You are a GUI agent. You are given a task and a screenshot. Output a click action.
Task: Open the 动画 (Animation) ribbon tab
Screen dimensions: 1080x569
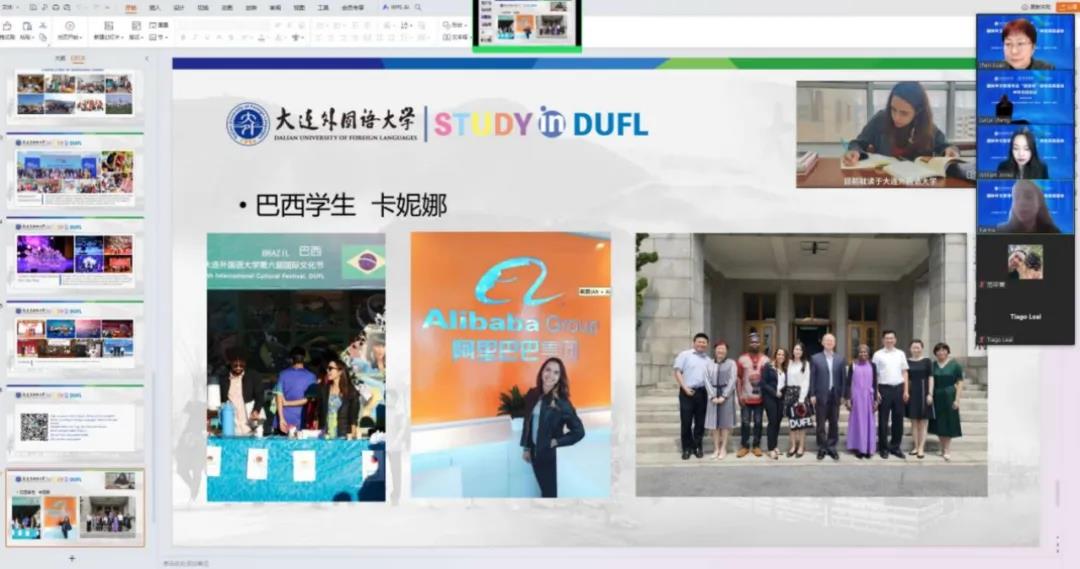[227, 8]
